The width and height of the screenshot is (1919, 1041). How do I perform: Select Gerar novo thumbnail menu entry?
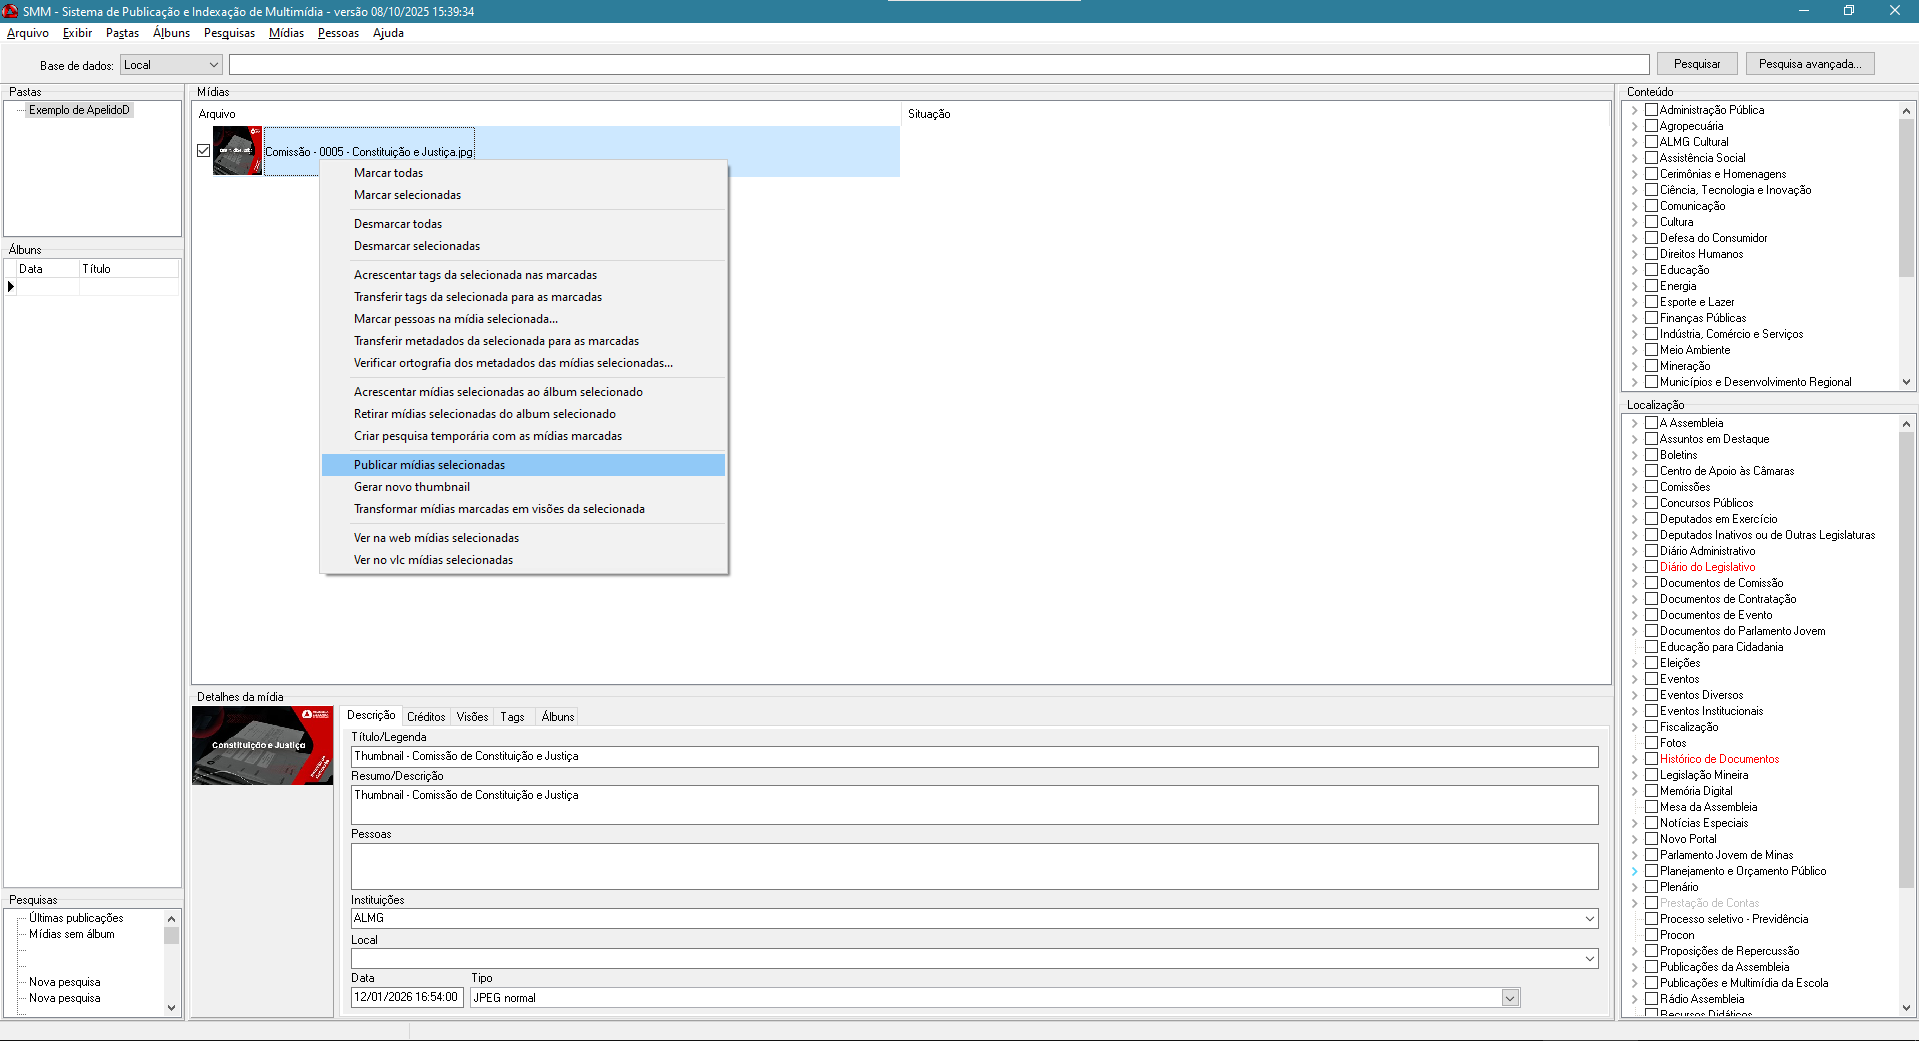[411, 487]
